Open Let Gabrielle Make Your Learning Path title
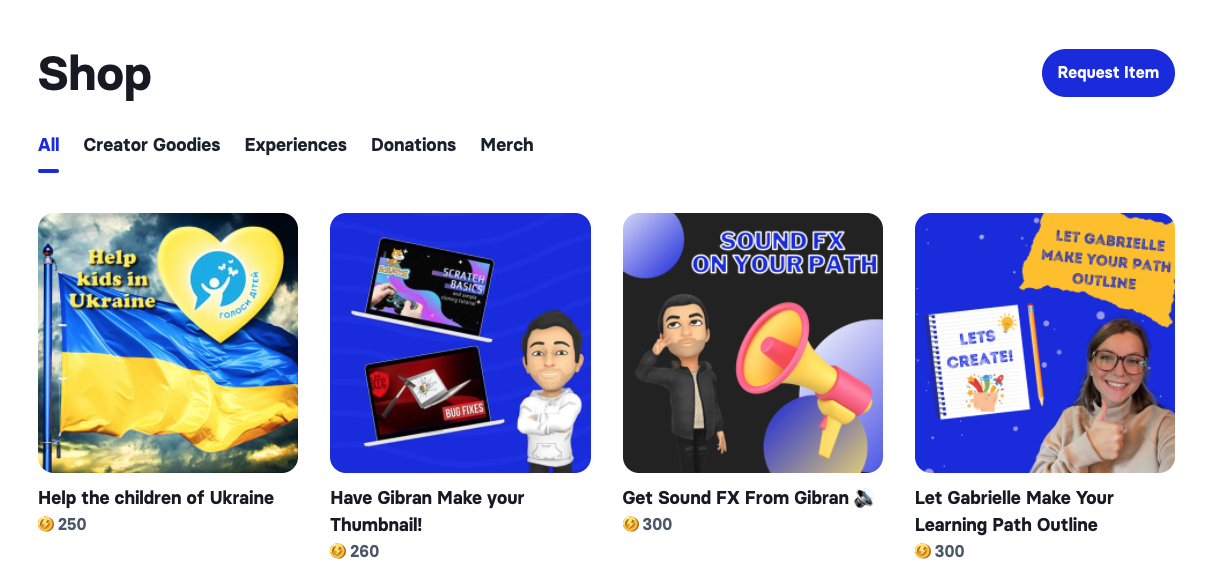 (x=1014, y=511)
